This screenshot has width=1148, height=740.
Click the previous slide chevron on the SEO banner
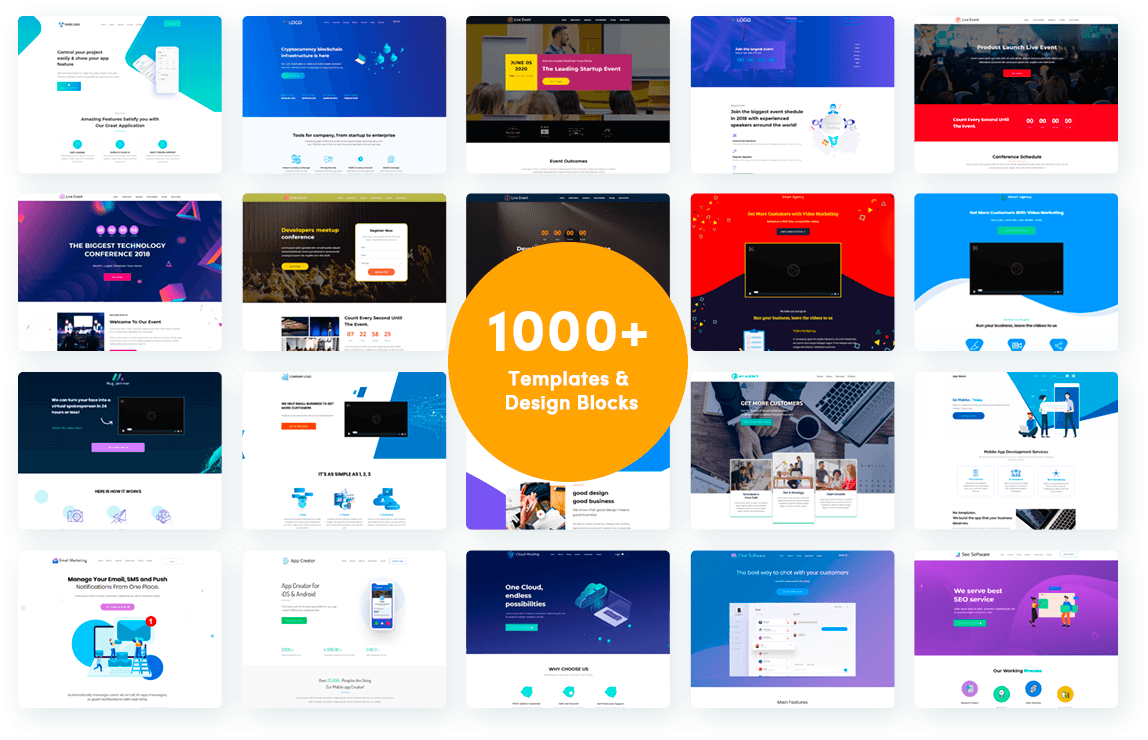pyautogui.click(x=921, y=586)
